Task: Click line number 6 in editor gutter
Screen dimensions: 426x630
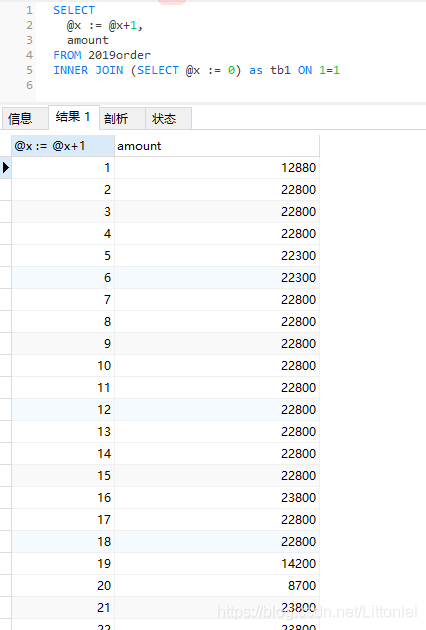Action: [x=29, y=85]
